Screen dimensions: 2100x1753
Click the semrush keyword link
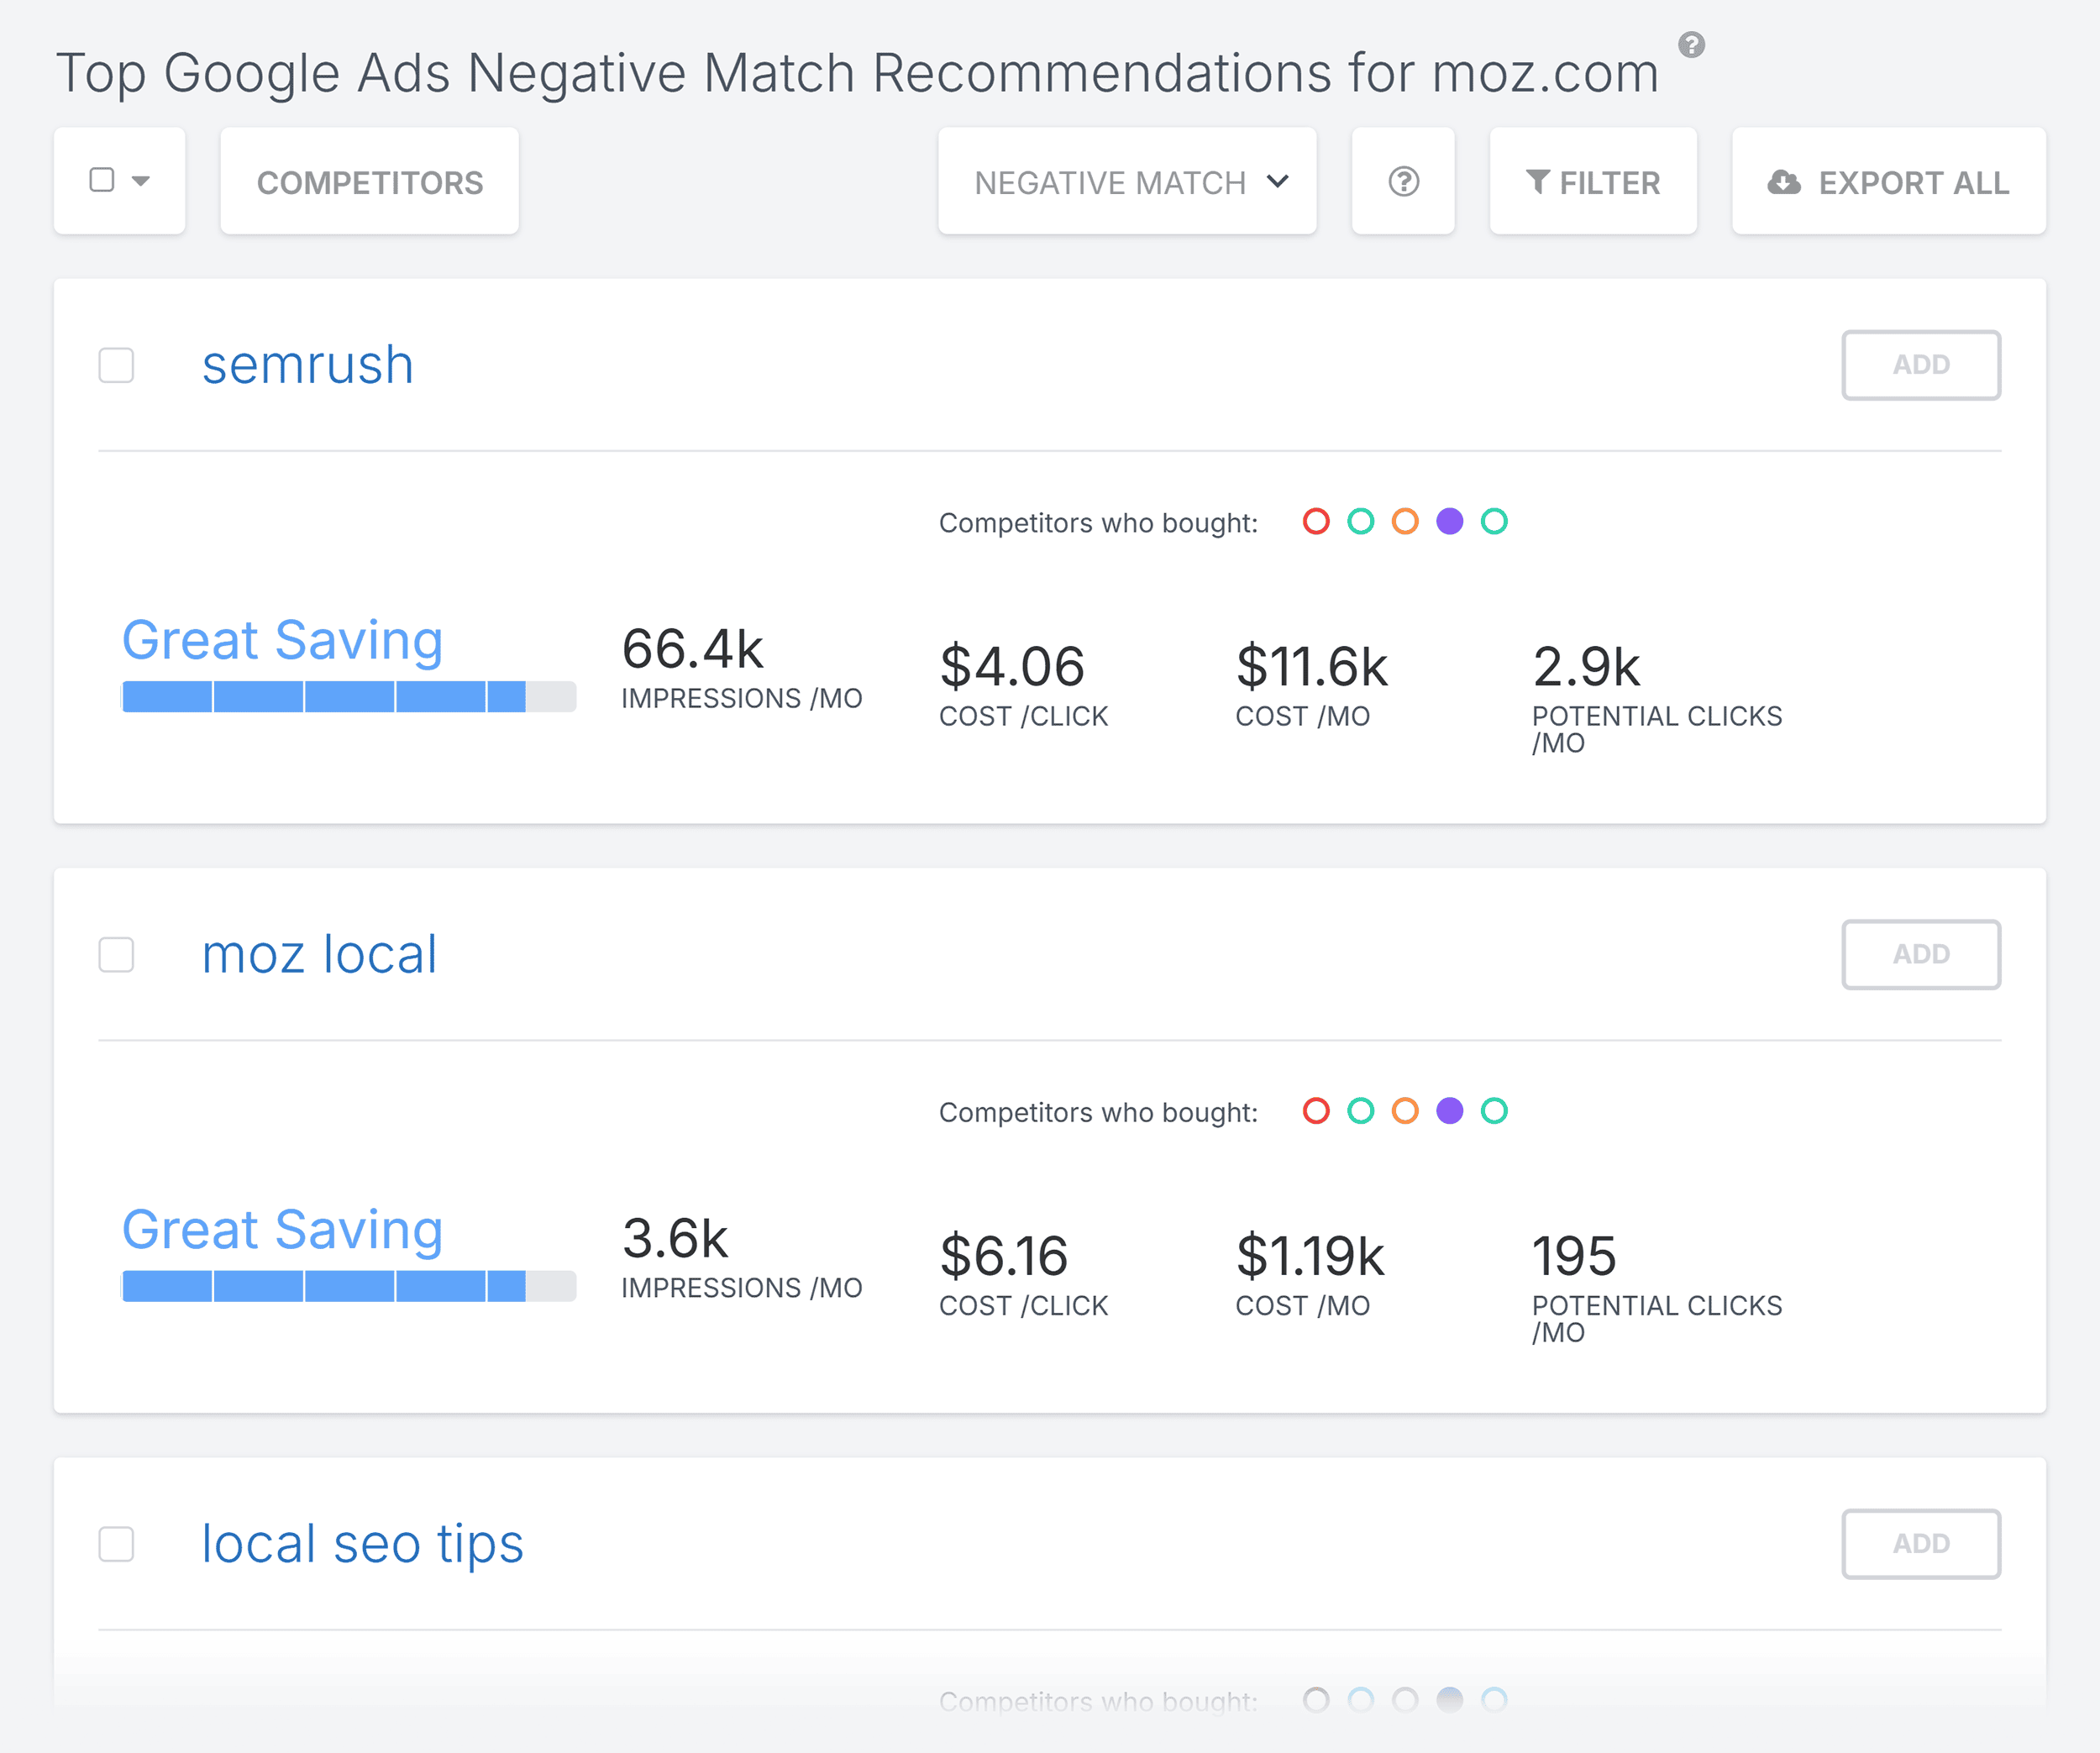click(x=308, y=365)
